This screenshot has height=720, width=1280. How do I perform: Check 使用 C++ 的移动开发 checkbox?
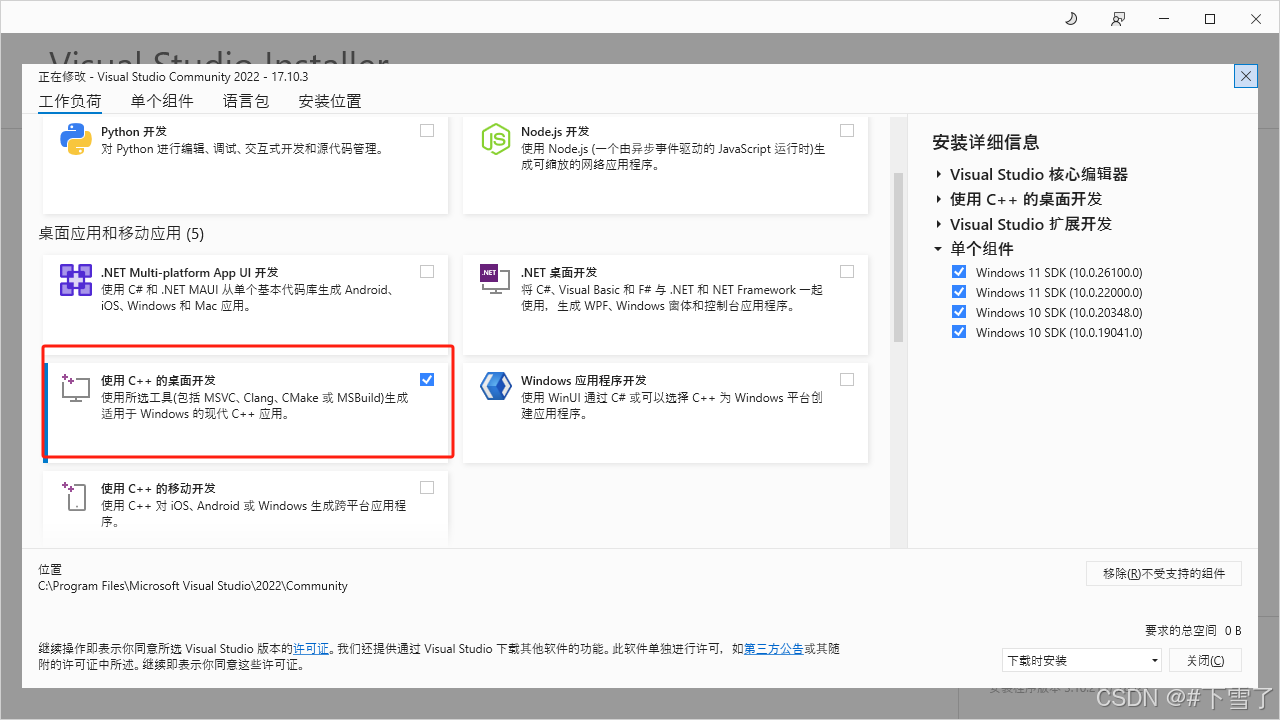[x=427, y=487]
